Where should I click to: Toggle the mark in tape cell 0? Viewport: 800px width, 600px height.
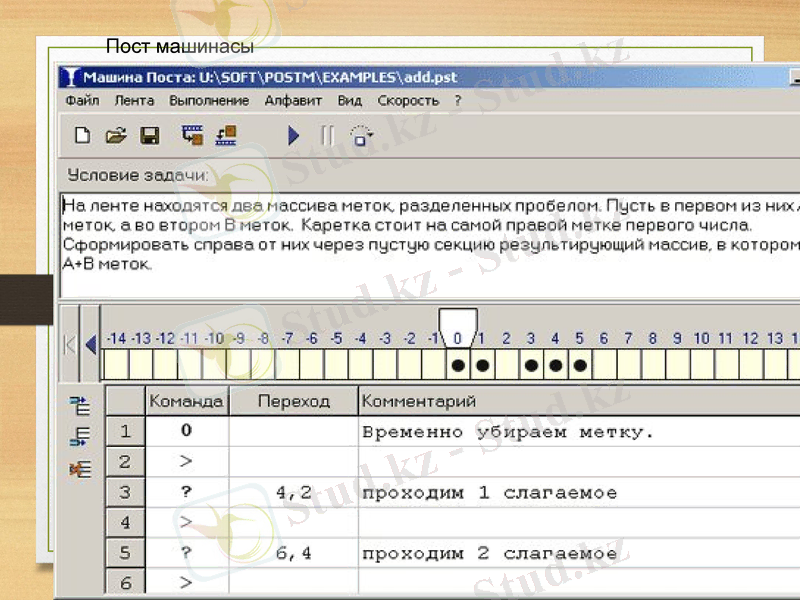click(x=458, y=365)
